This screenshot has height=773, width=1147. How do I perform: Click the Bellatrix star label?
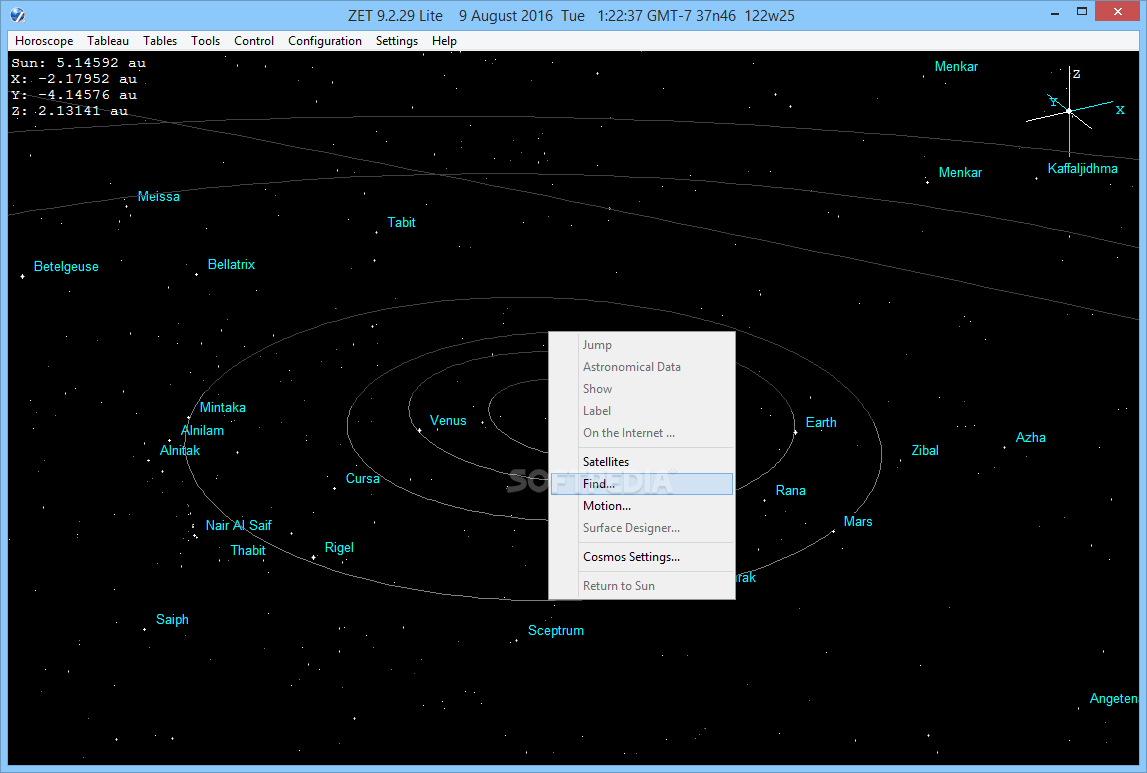coord(231,265)
